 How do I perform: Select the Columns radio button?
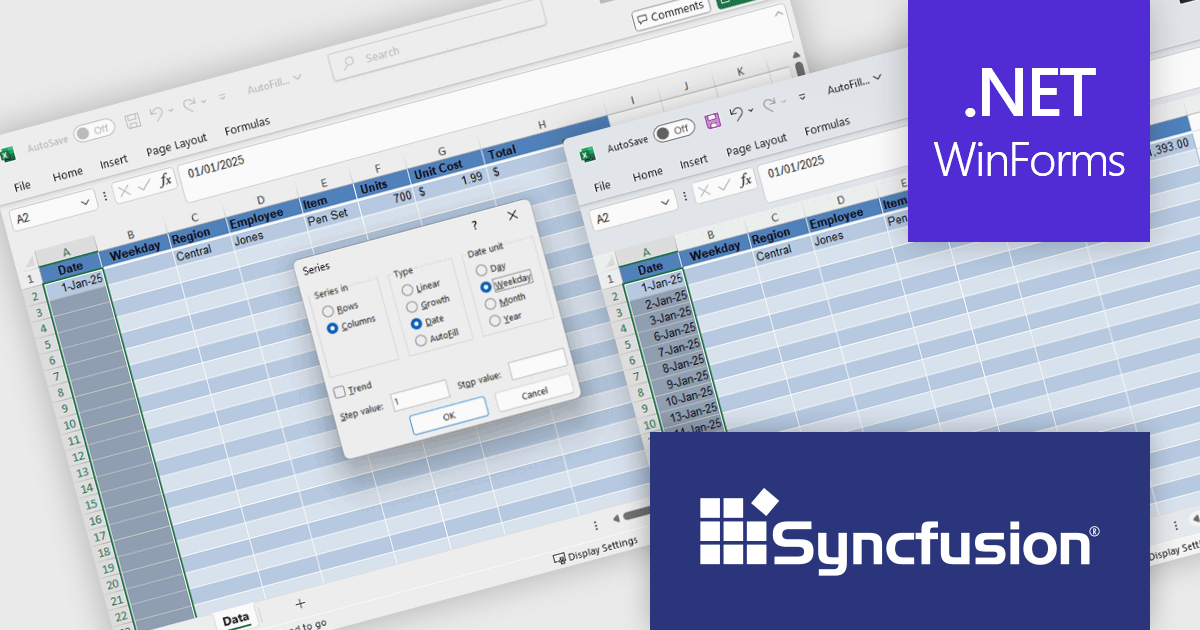(x=331, y=327)
